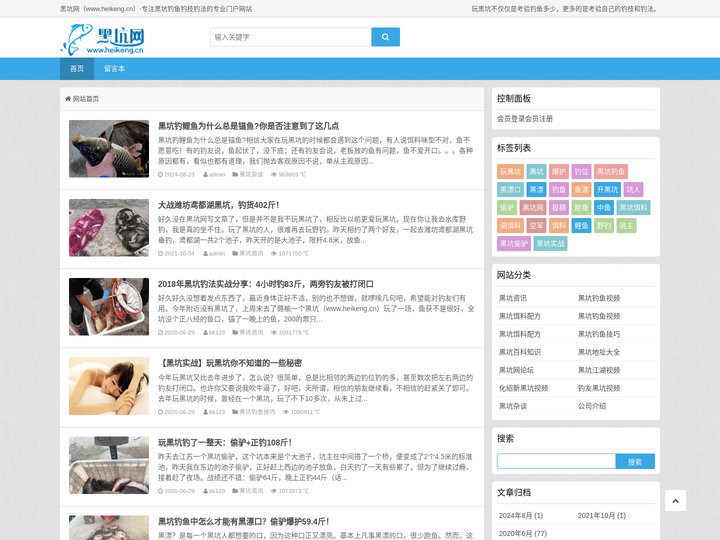Click the magnifier search button in the header
The height and width of the screenshot is (540, 720).
pyautogui.click(x=385, y=37)
